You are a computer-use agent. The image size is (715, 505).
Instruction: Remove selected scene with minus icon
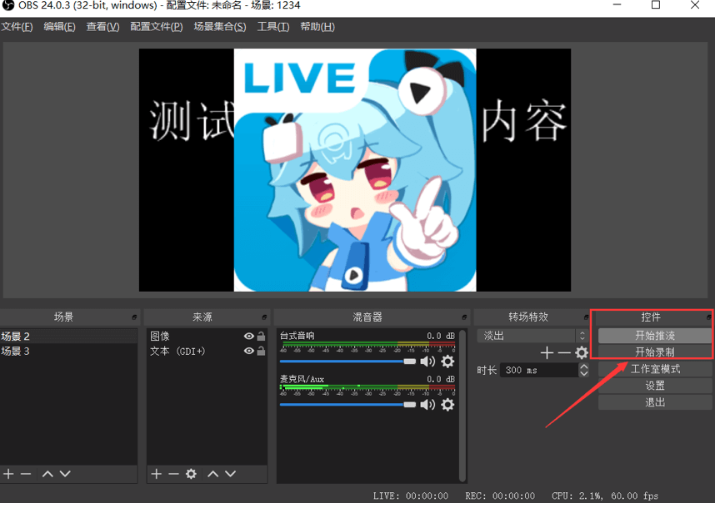pos(26,474)
